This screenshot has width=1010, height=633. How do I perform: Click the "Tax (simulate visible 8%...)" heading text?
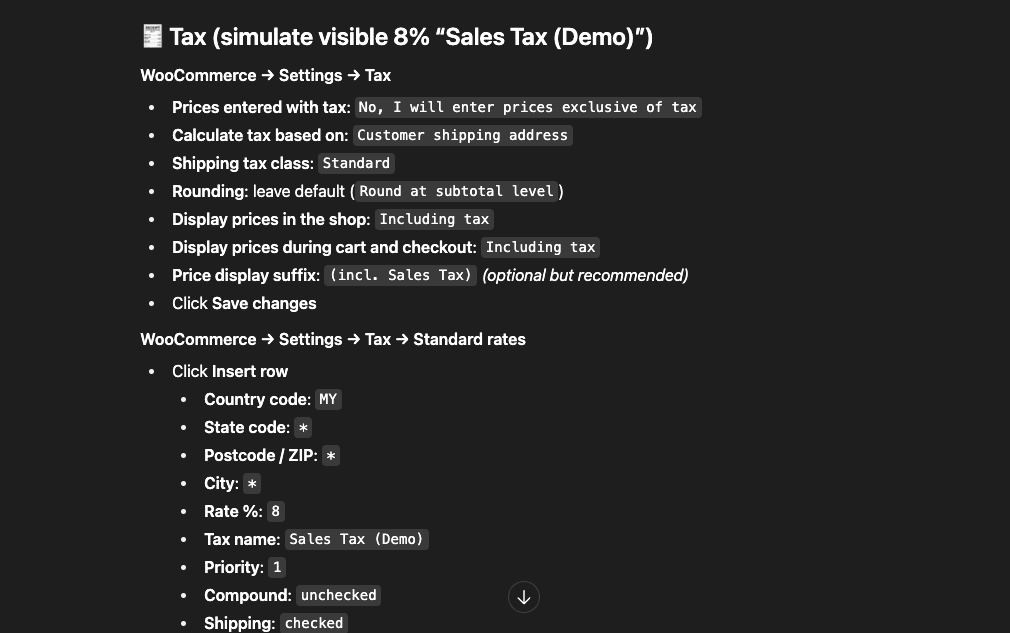click(x=410, y=37)
